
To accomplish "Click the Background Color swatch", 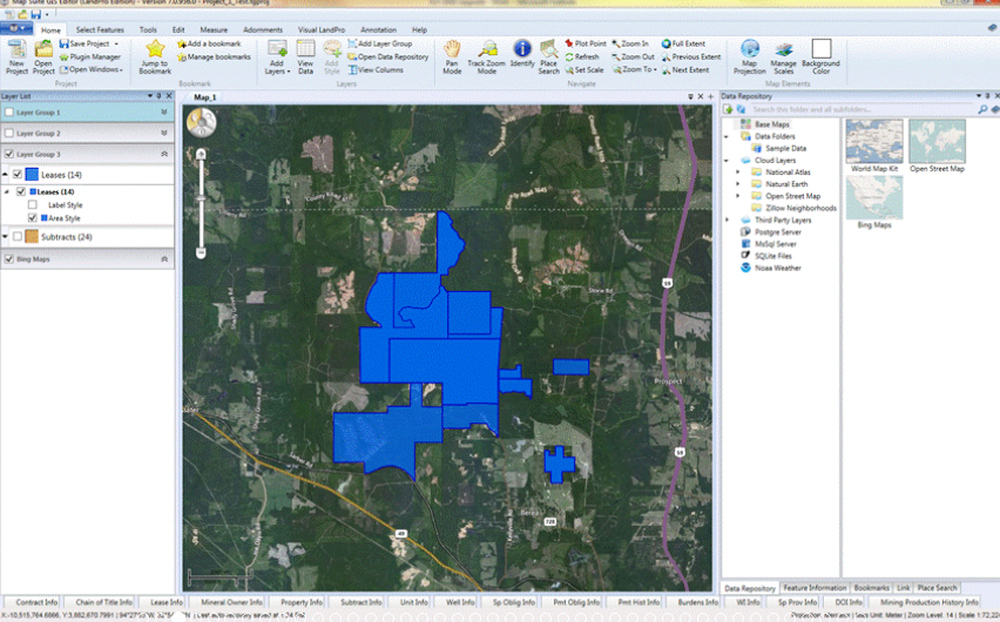I will tap(821, 49).
